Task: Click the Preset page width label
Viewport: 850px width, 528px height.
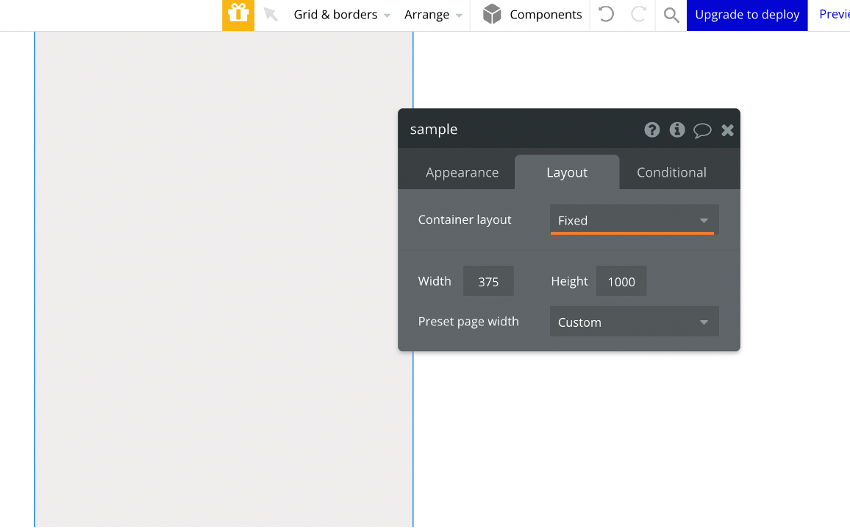Action: (468, 321)
